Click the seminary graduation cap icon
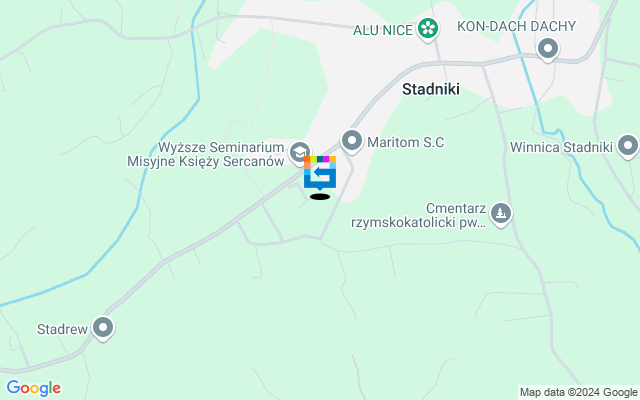The width and height of the screenshot is (640, 400). [300, 152]
